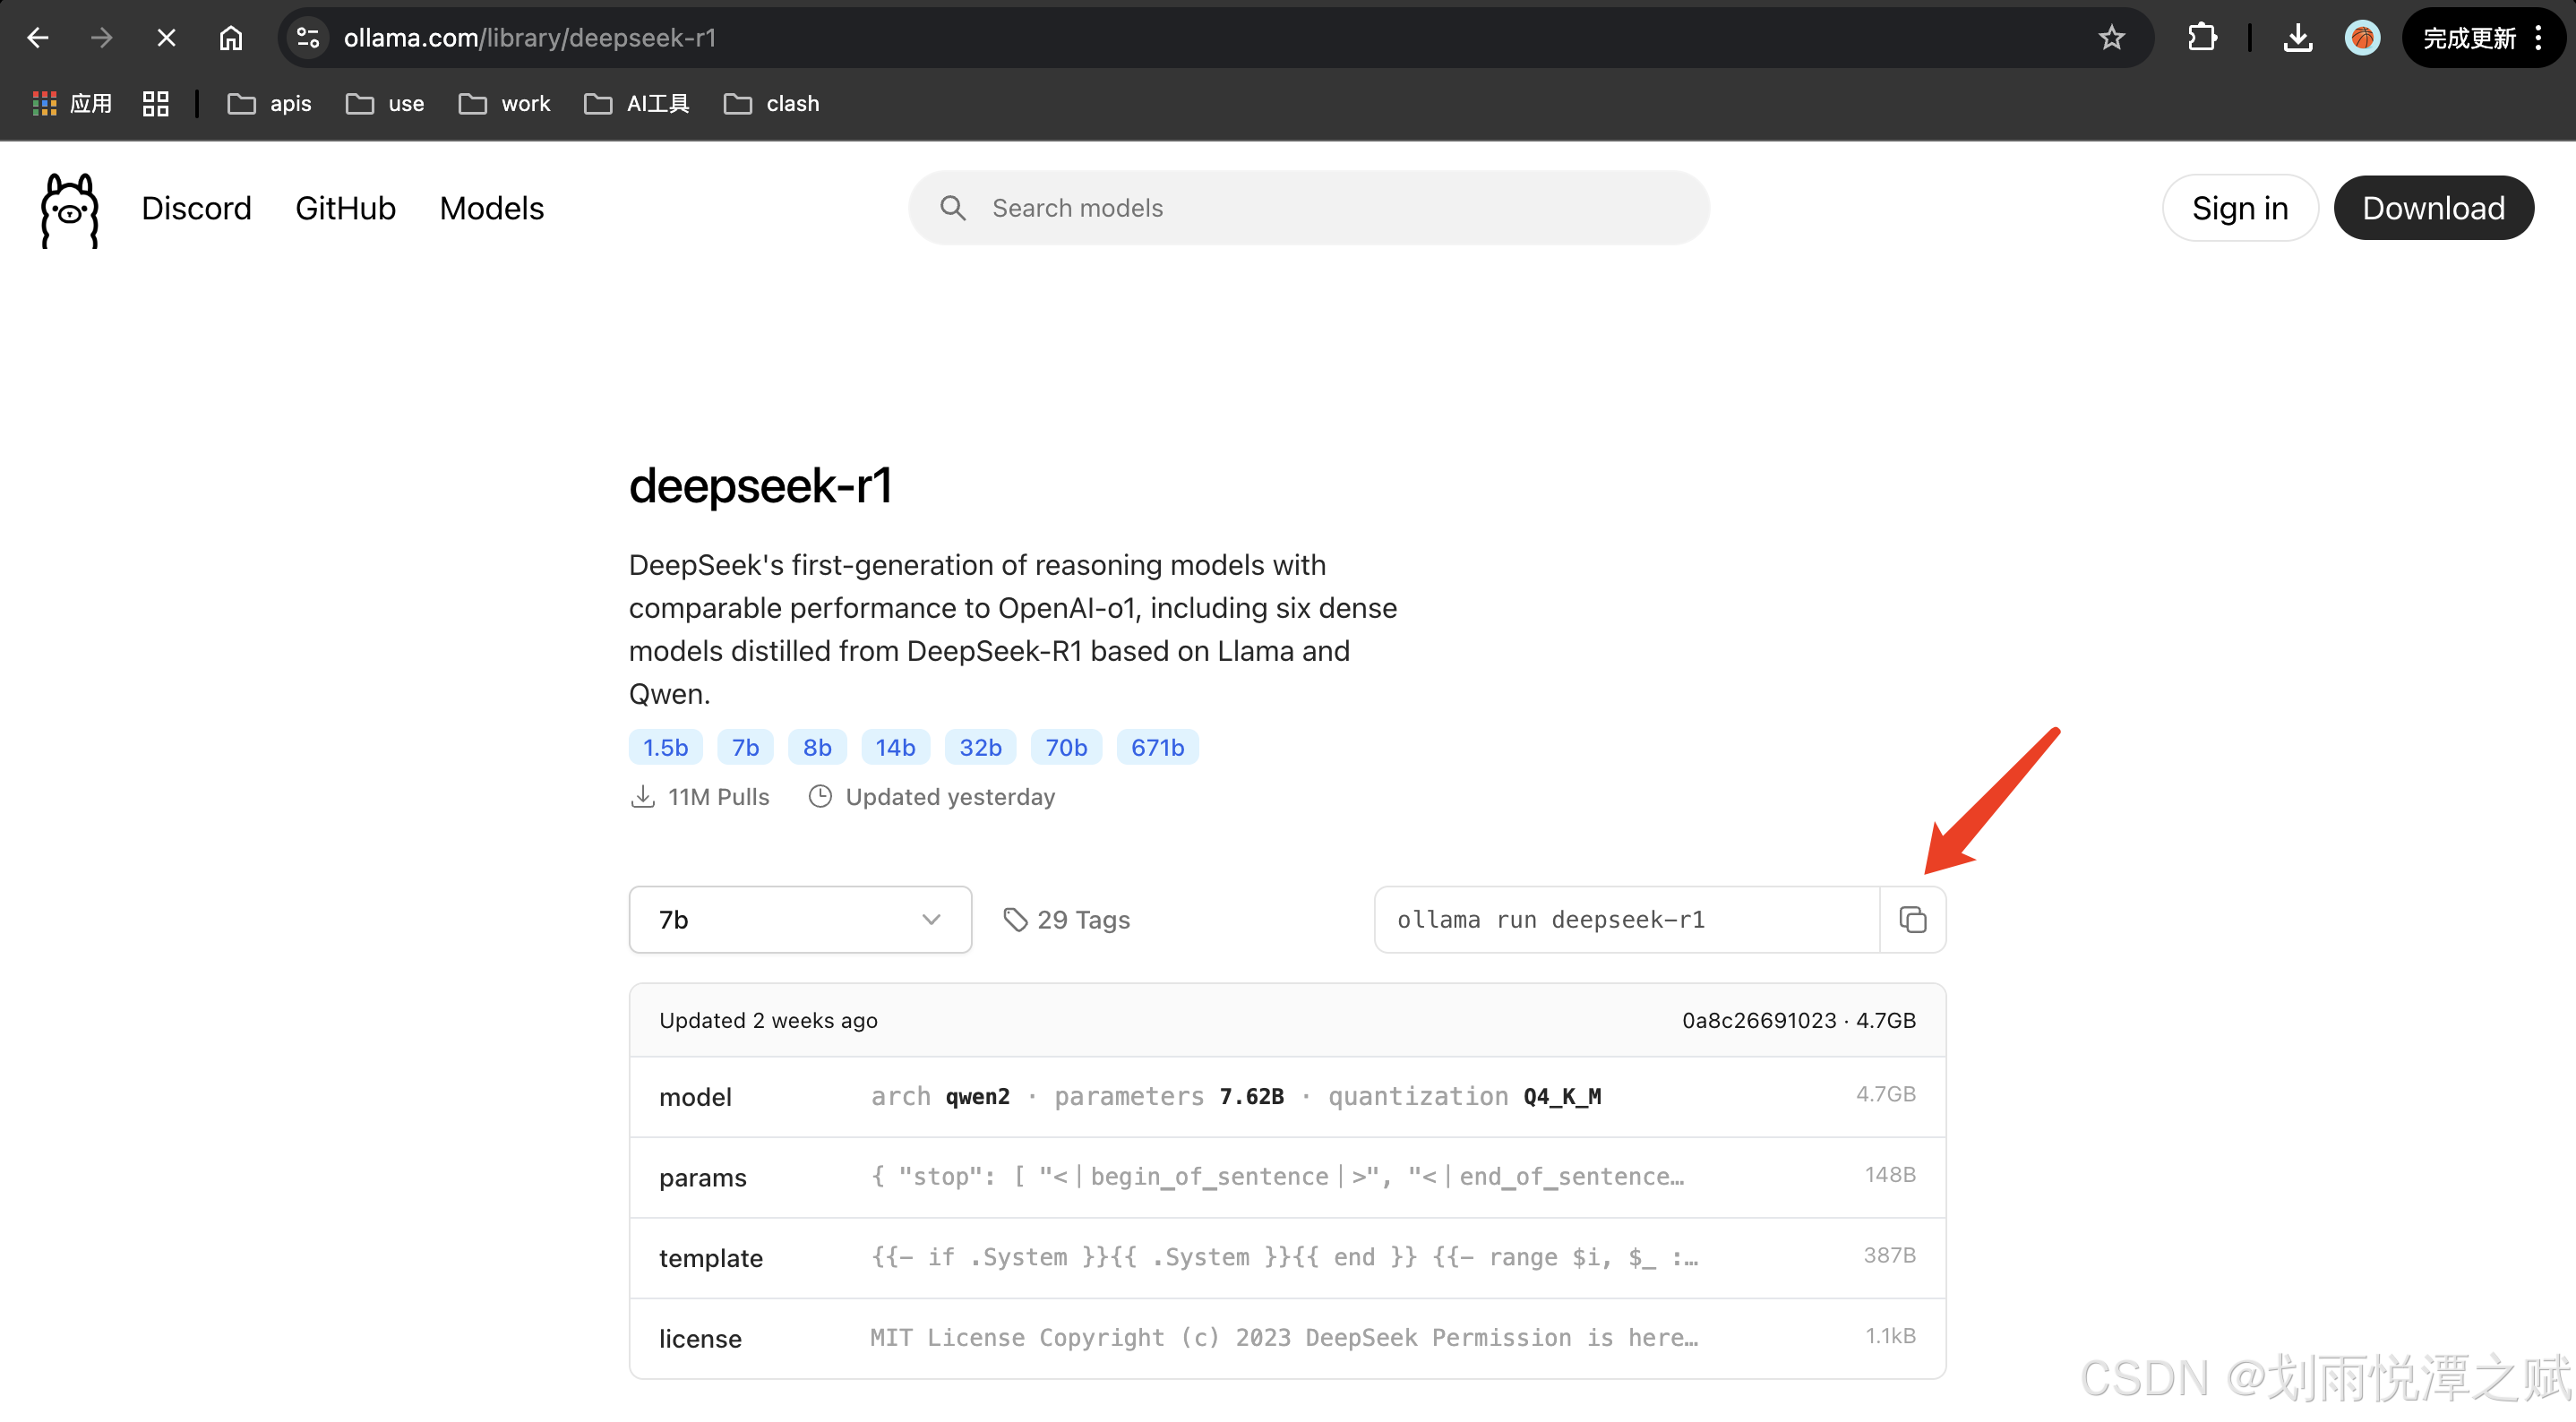The height and width of the screenshot is (1422, 2576).
Task: Bookmark this page with the star icon
Action: click(x=2111, y=38)
